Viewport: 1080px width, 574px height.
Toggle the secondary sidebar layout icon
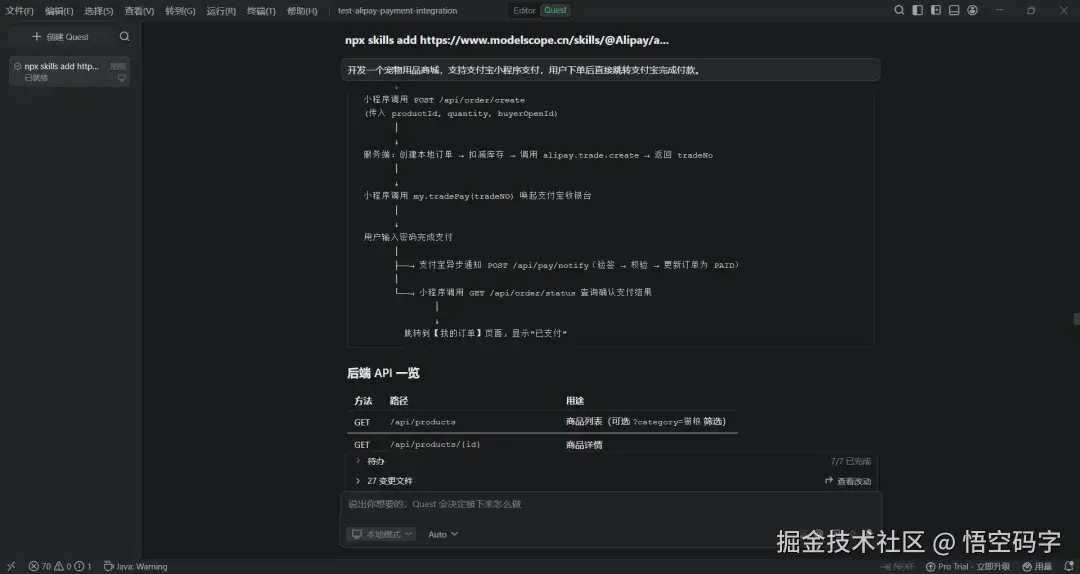coord(936,10)
